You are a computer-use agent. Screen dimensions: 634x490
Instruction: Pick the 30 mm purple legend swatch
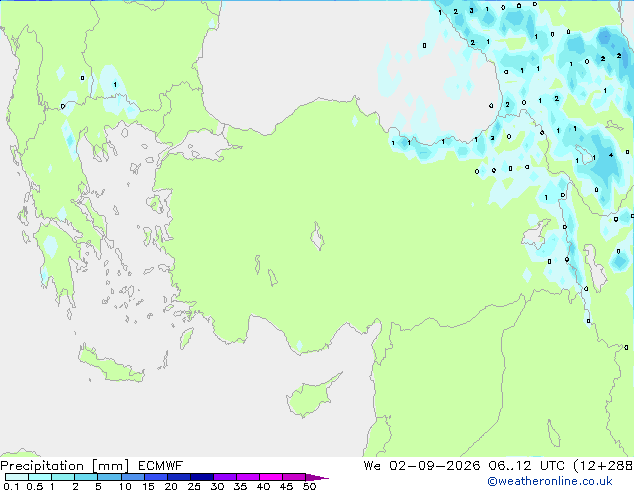pos(225,477)
